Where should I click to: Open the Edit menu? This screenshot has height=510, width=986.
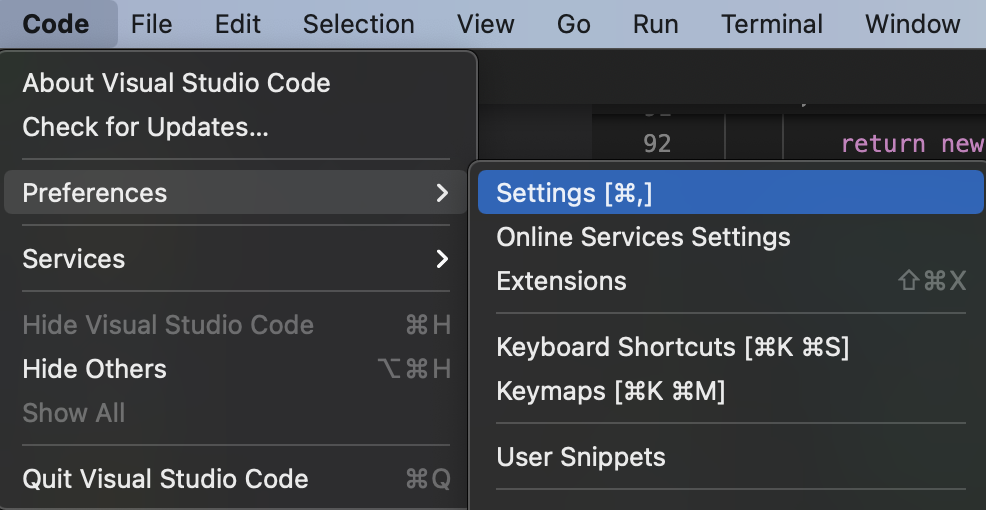coord(238,24)
